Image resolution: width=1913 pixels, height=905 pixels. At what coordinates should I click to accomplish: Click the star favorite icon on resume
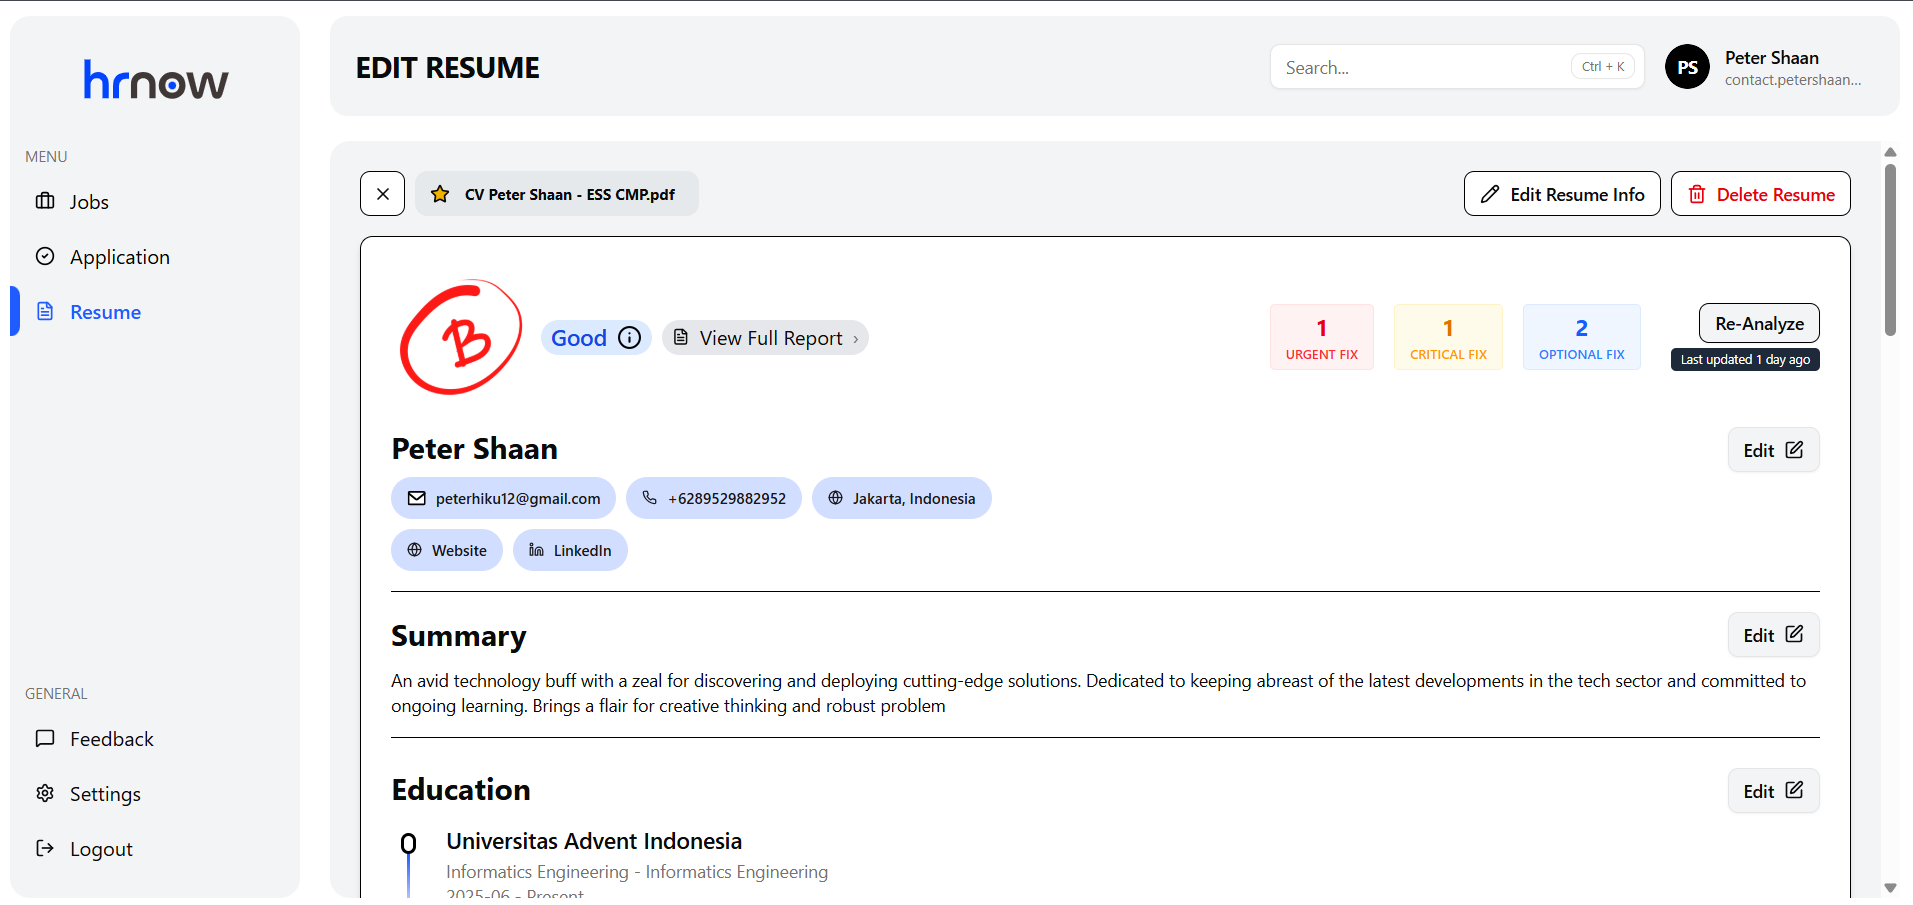coord(439,194)
